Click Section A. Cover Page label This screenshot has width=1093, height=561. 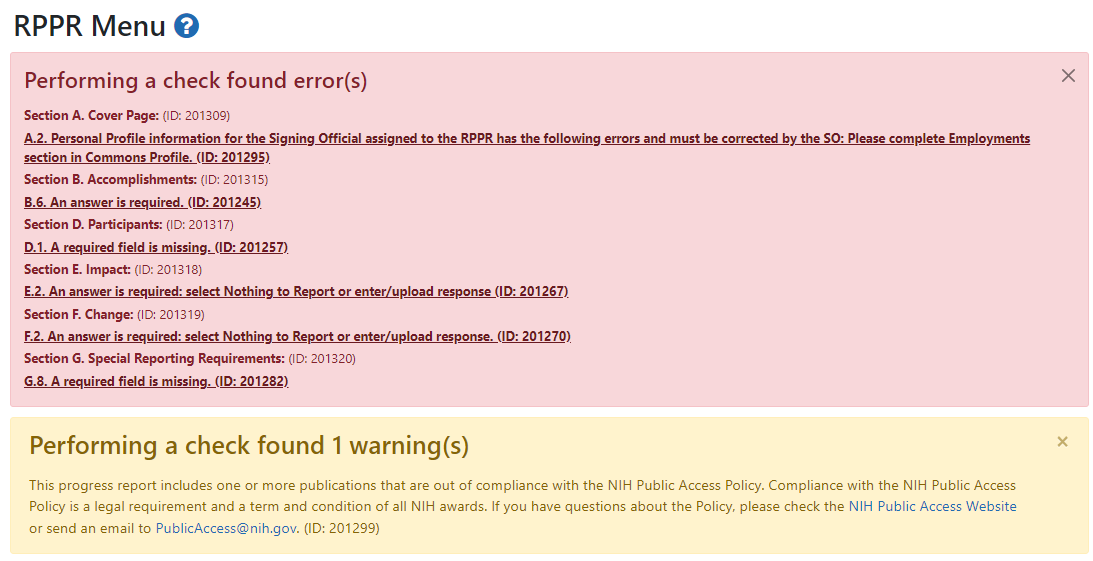click(91, 116)
